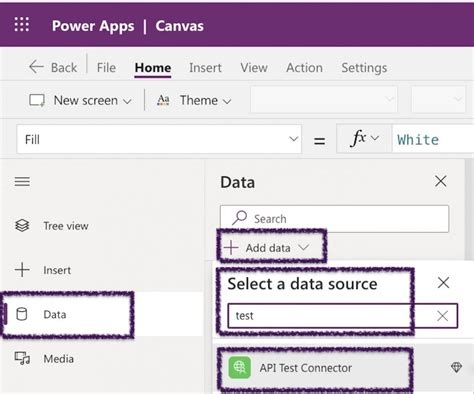
Task: Open the disabled size dropdown in toolbar
Action: click(438, 99)
